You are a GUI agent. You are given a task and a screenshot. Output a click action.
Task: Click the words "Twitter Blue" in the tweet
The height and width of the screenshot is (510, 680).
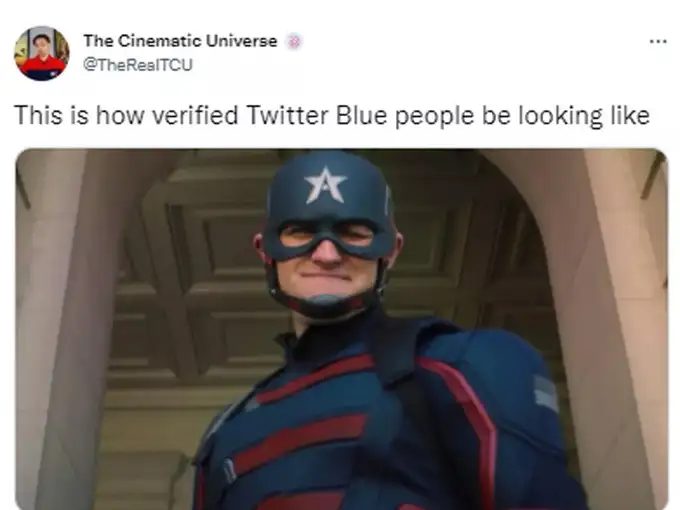[x=317, y=115]
